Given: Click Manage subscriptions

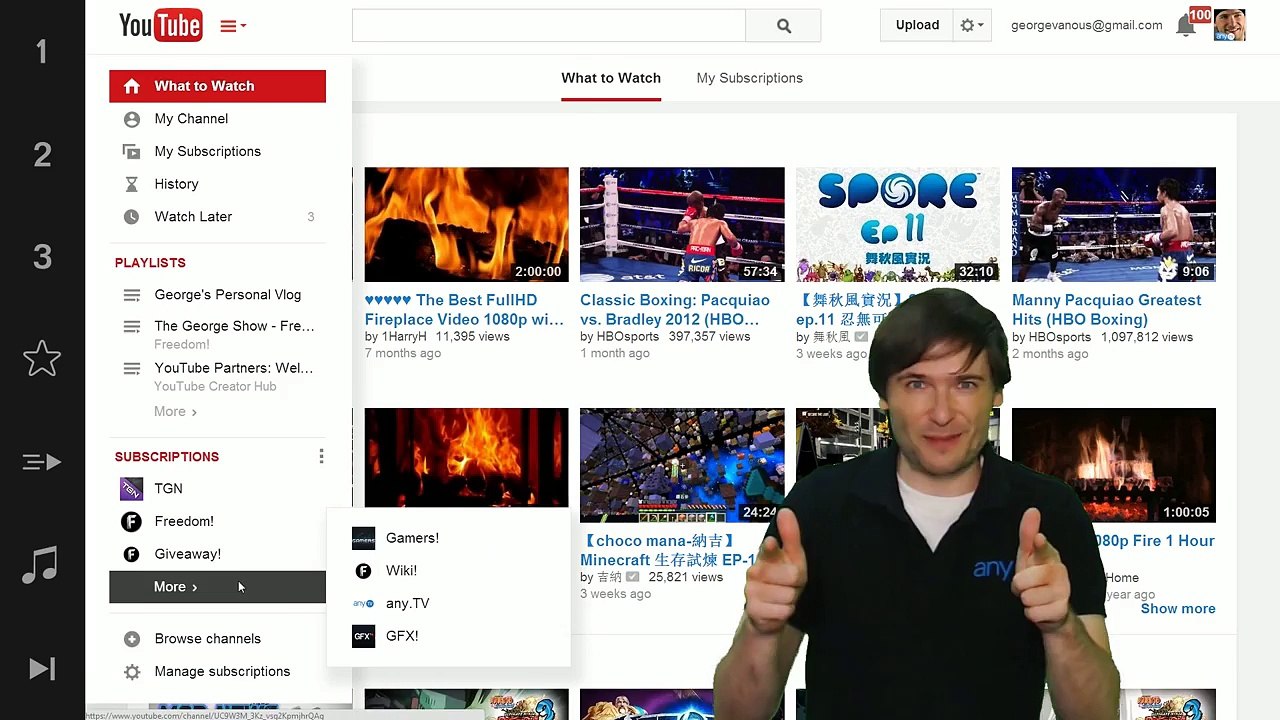Looking at the screenshot, I should tap(222, 672).
